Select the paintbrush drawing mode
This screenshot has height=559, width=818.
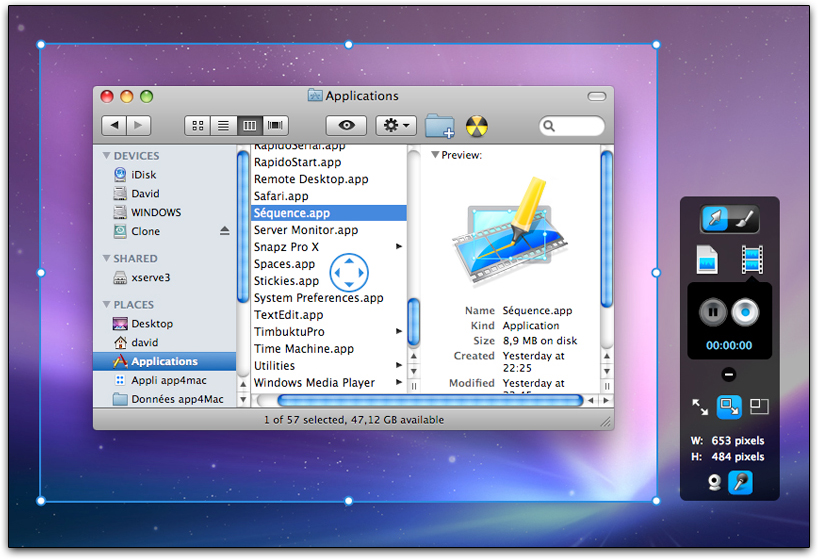pos(744,220)
